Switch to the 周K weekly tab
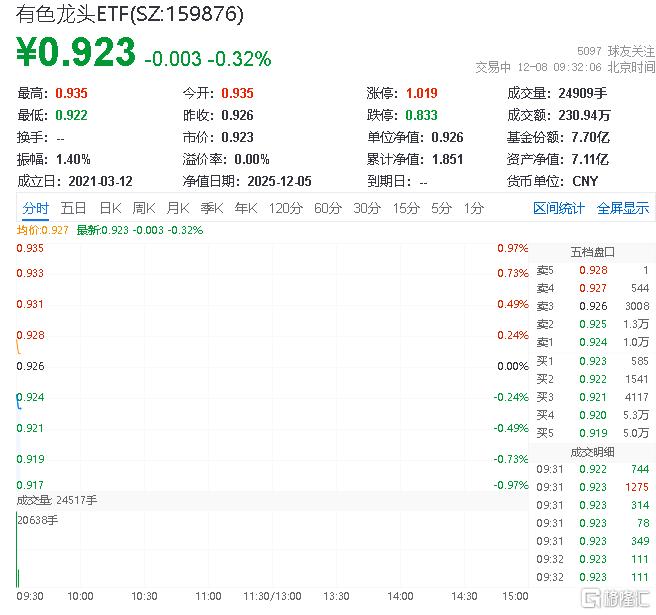This screenshot has width=656, height=615. tap(144, 208)
